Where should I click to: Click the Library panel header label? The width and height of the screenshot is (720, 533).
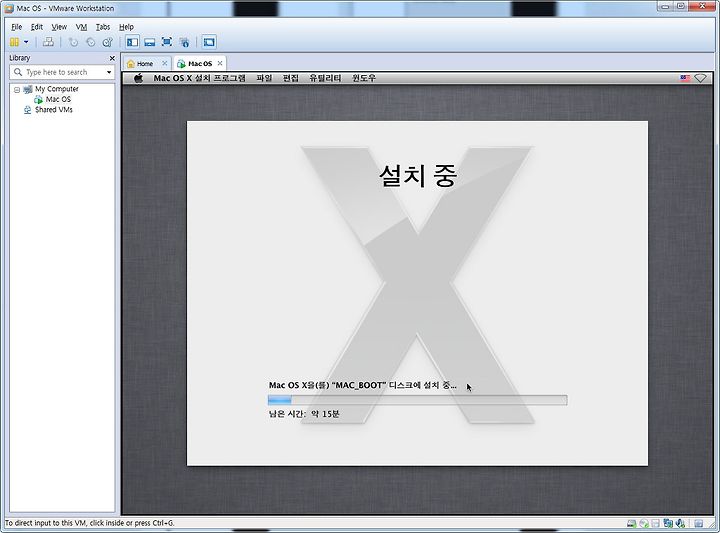coord(20,58)
